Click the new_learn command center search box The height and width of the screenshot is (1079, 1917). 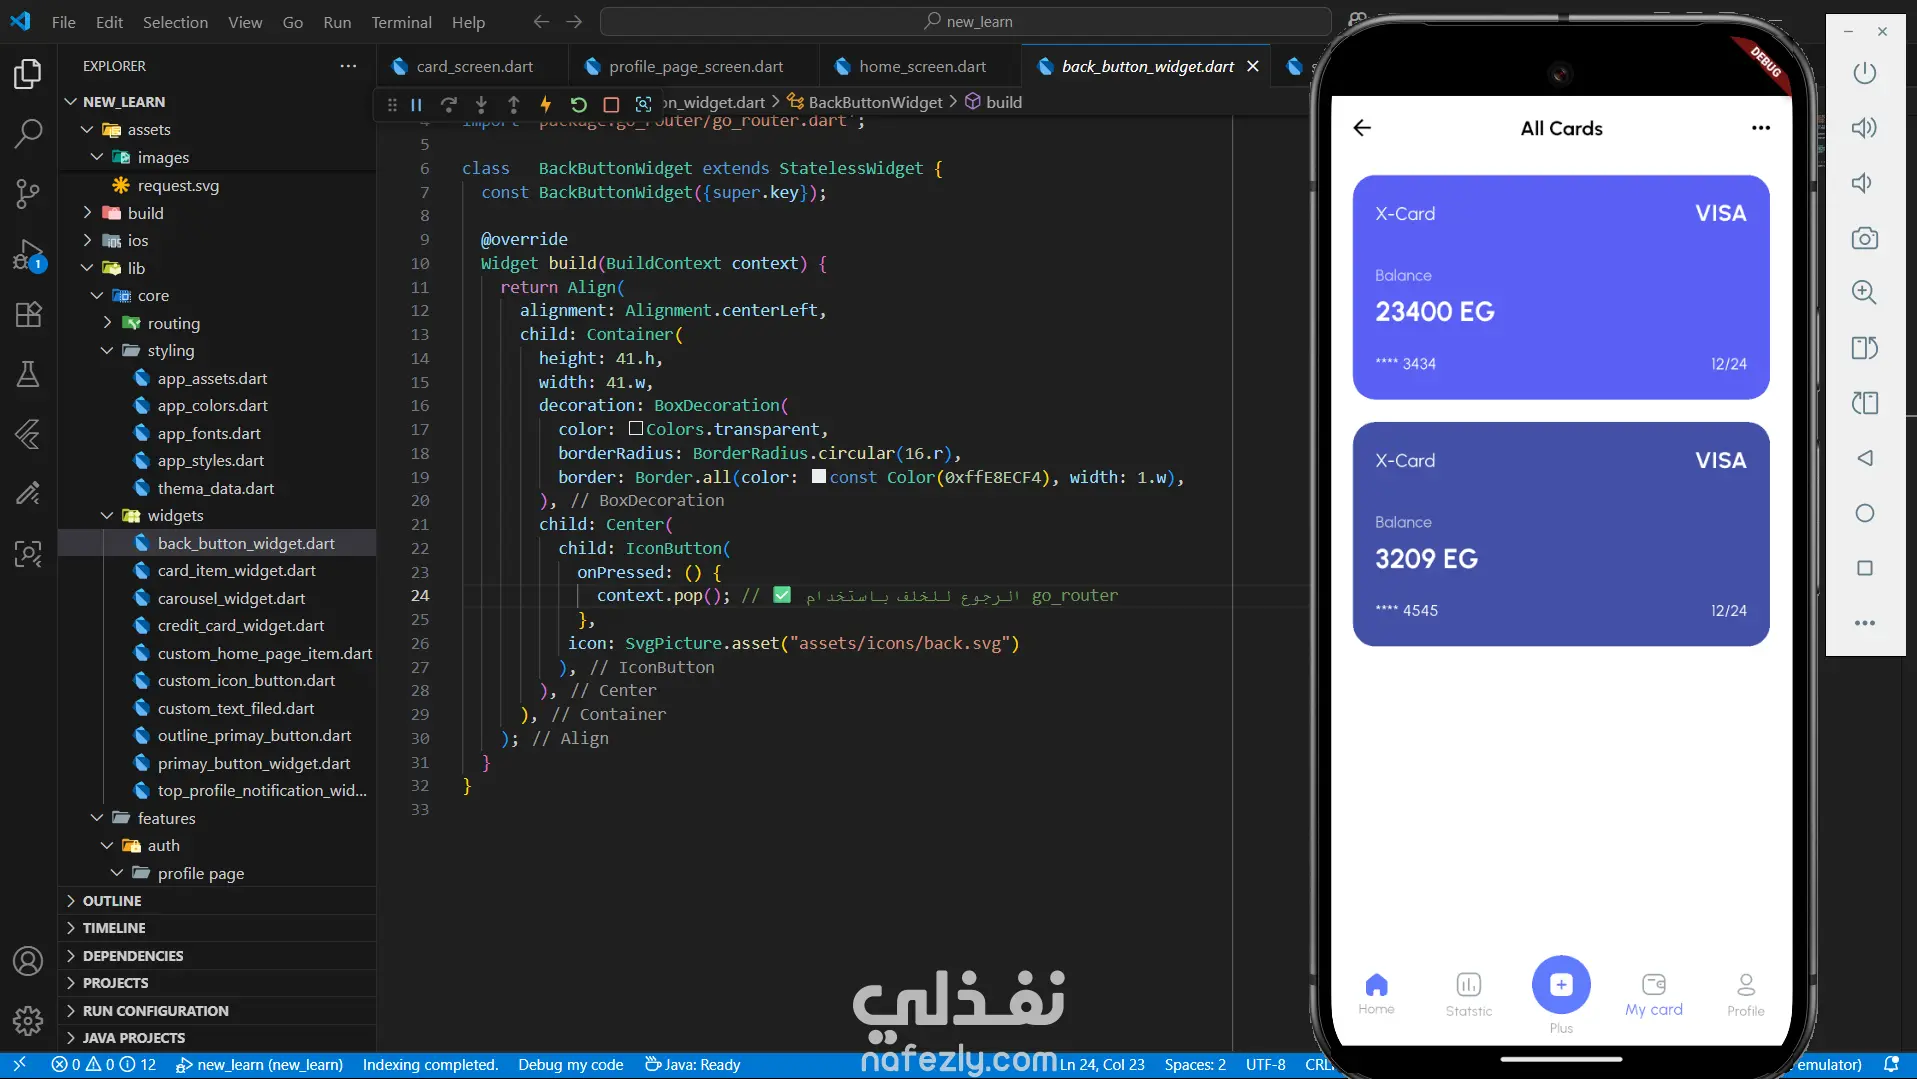tap(966, 22)
